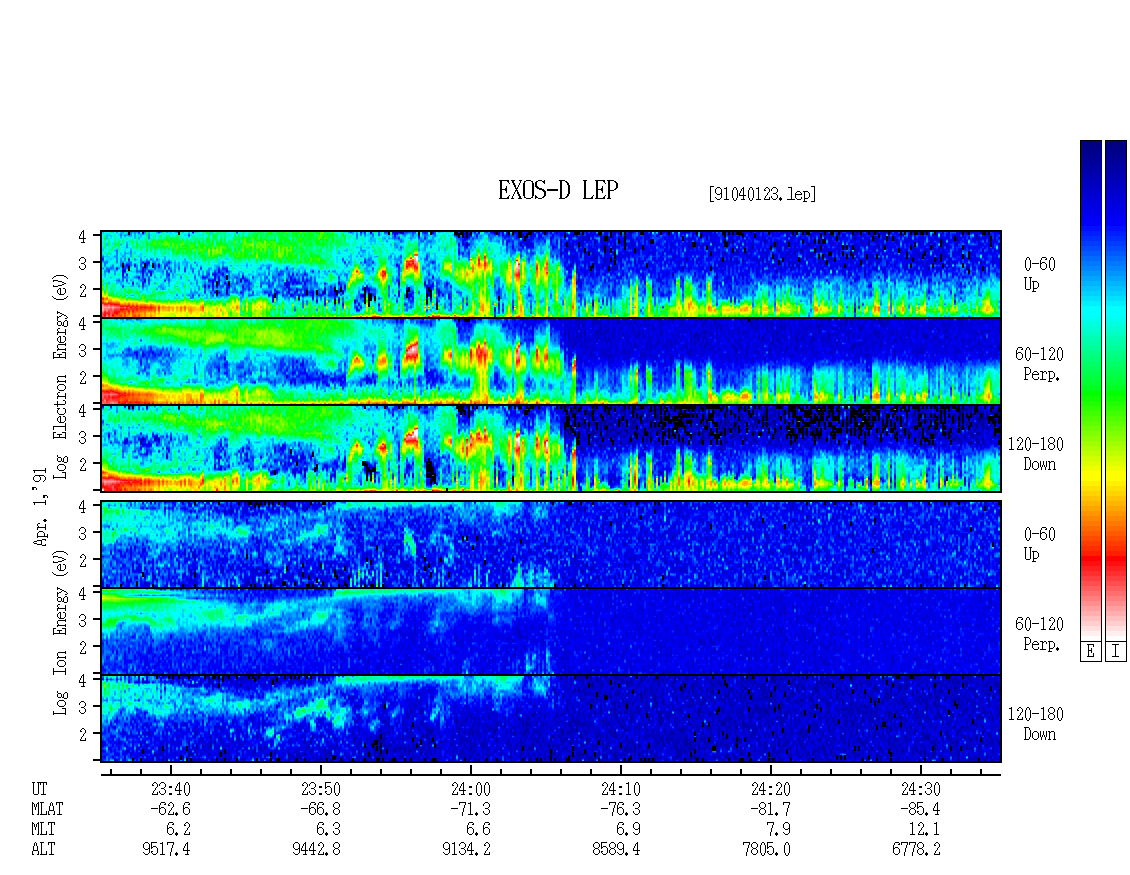Click the ALT value 9134.2

[466, 849]
